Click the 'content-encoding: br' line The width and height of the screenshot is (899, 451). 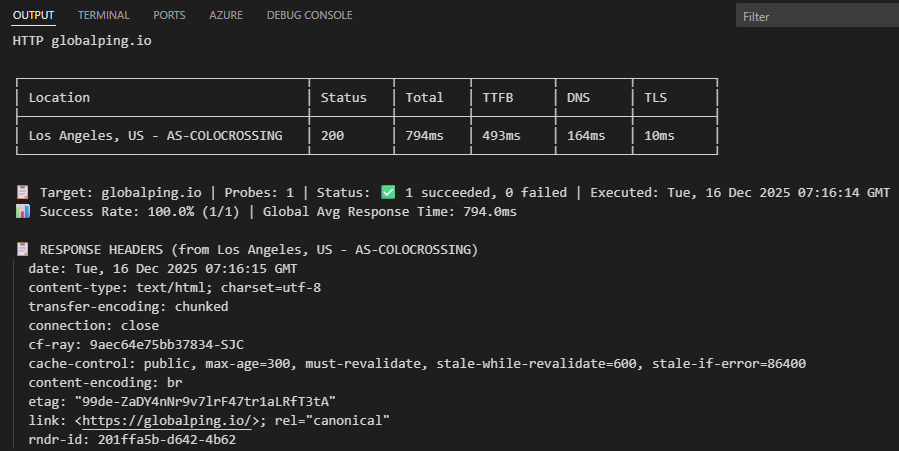pyautogui.click(x=105, y=382)
